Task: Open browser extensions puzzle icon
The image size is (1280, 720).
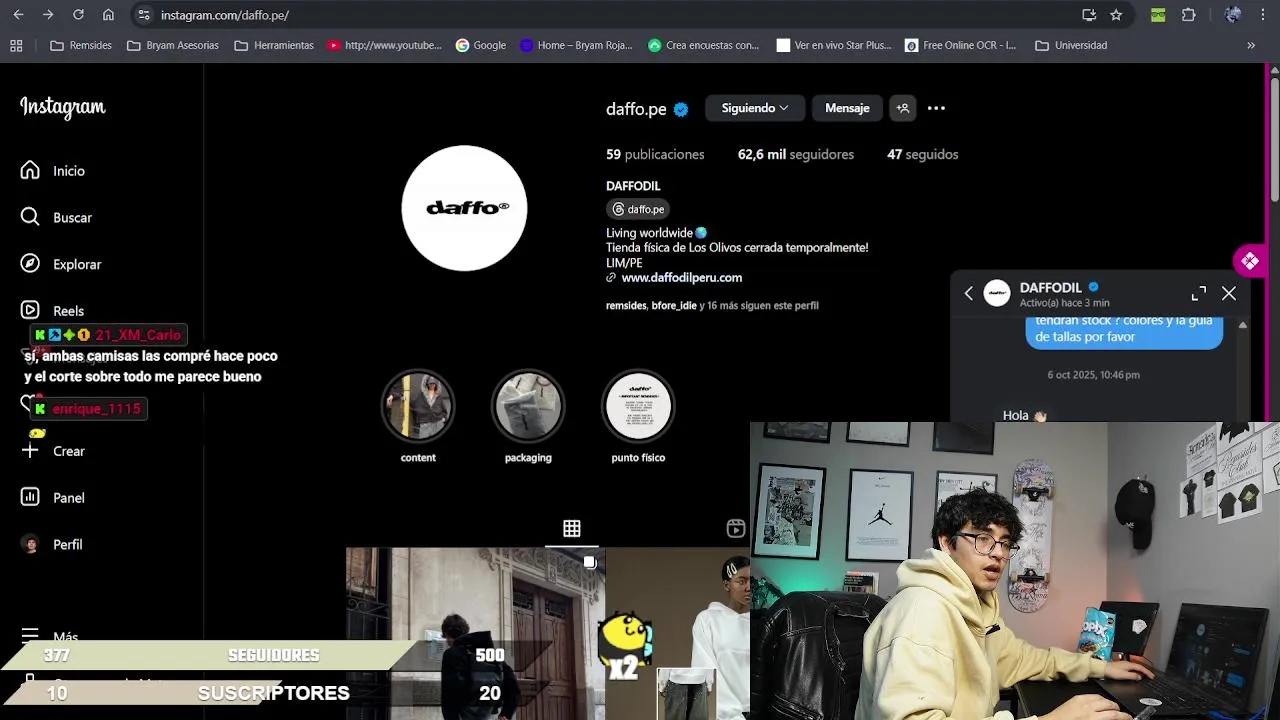Action: 1189,15
